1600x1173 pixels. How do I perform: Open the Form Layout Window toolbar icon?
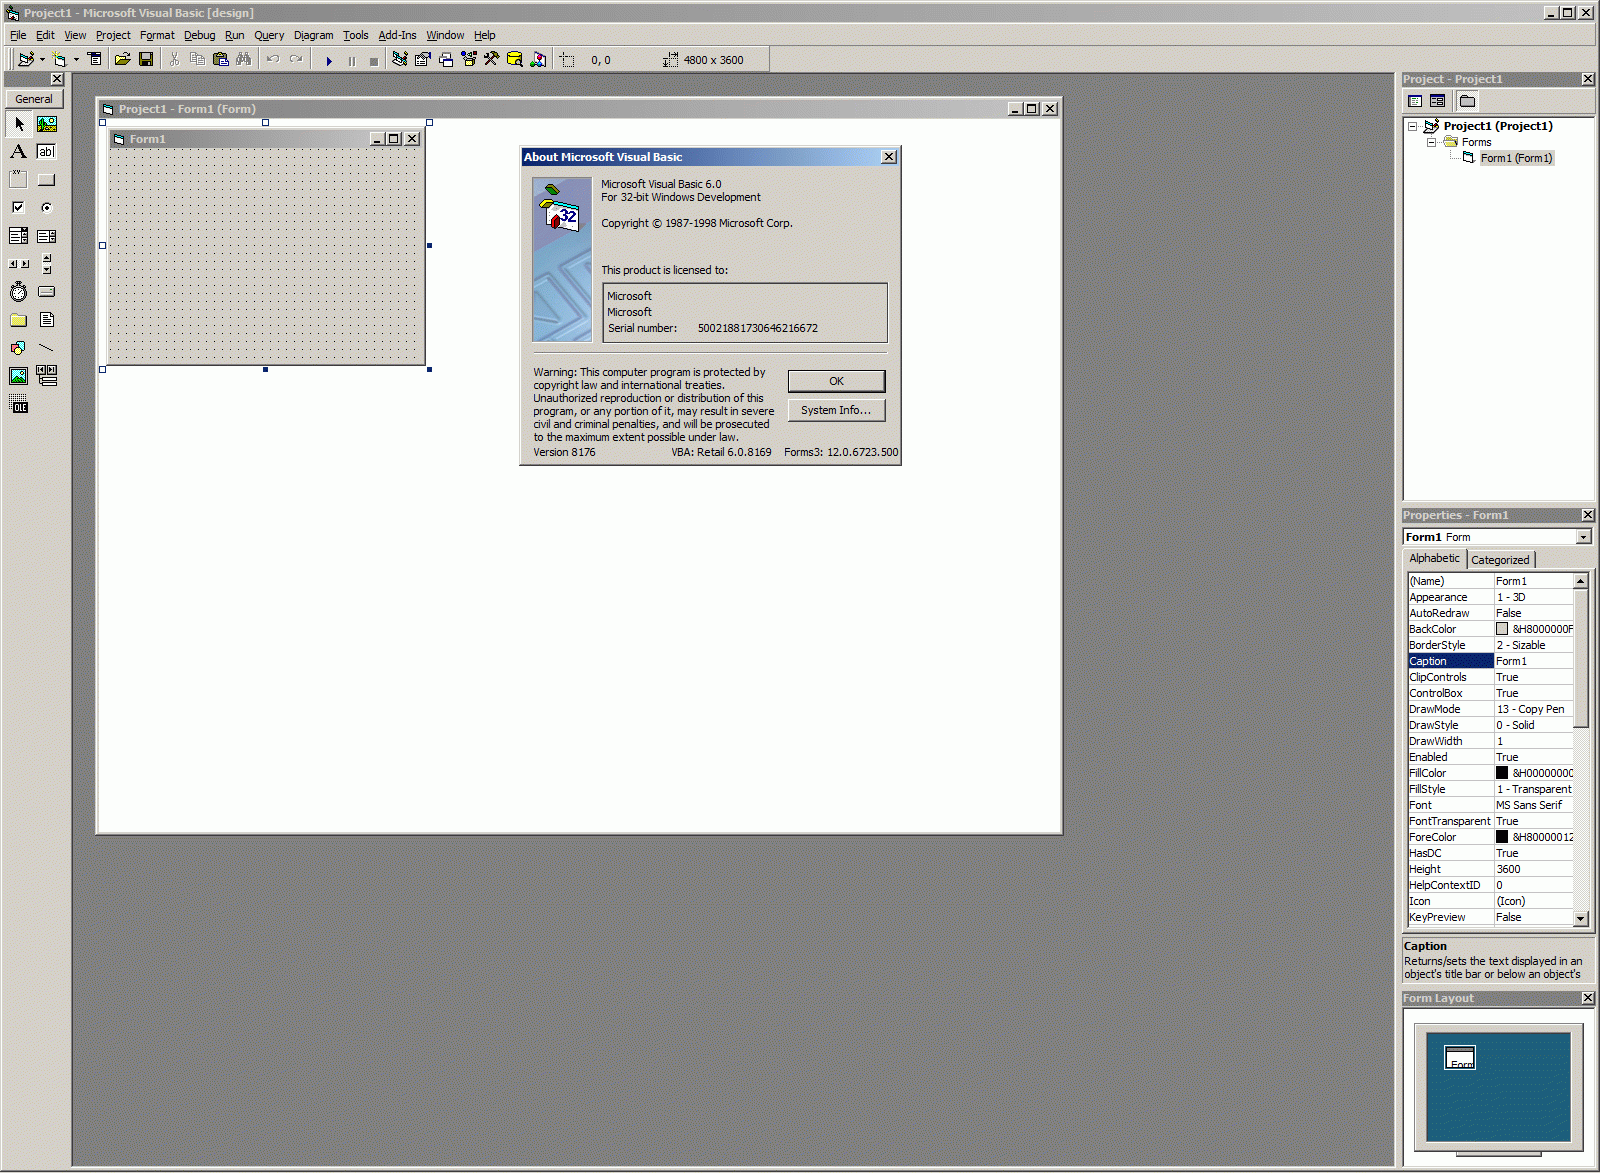click(x=446, y=60)
